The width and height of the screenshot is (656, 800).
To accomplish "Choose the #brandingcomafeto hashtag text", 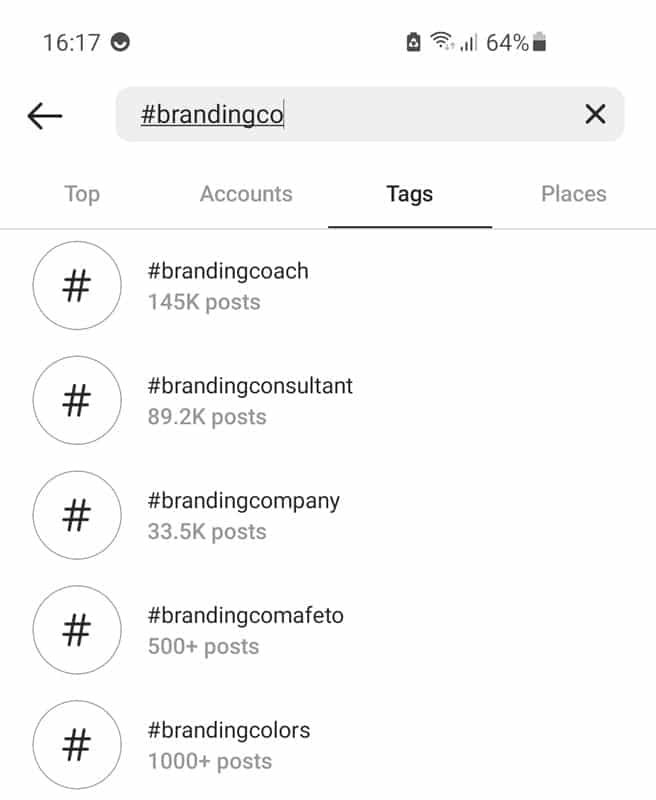I will [245, 616].
